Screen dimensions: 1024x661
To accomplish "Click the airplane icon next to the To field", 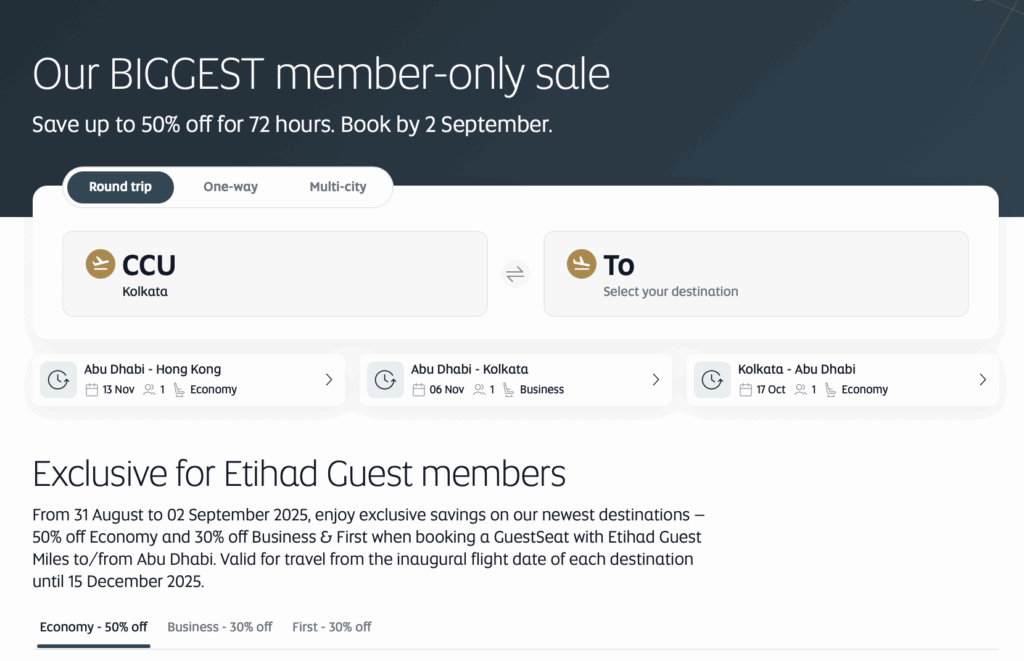I will [x=581, y=263].
